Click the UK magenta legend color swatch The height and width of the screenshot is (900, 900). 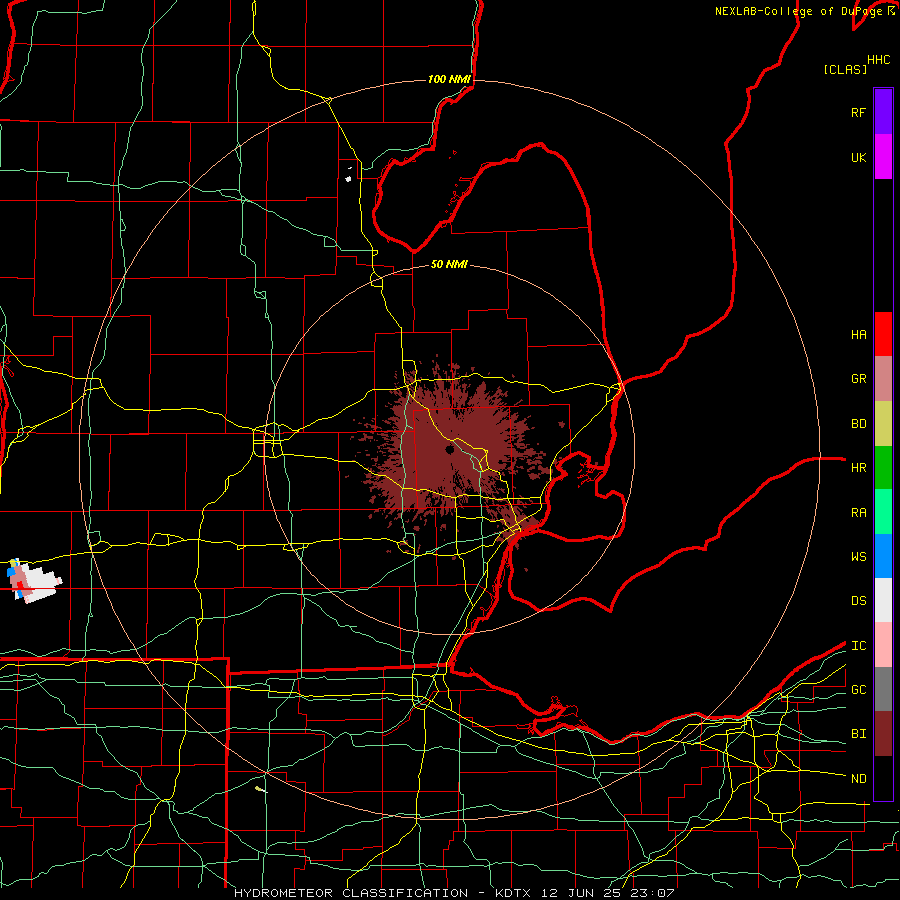tap(883, 157)
